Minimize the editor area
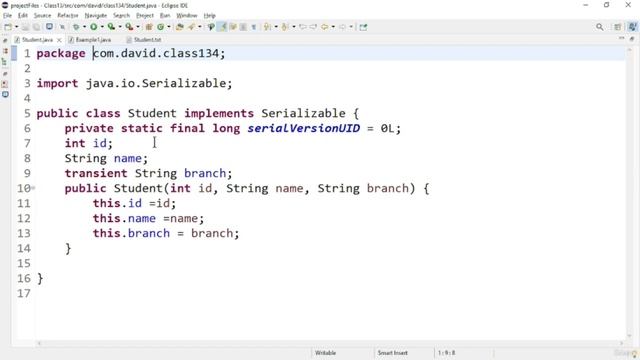Viewport: 640px width, 360px height. (621, 38)
